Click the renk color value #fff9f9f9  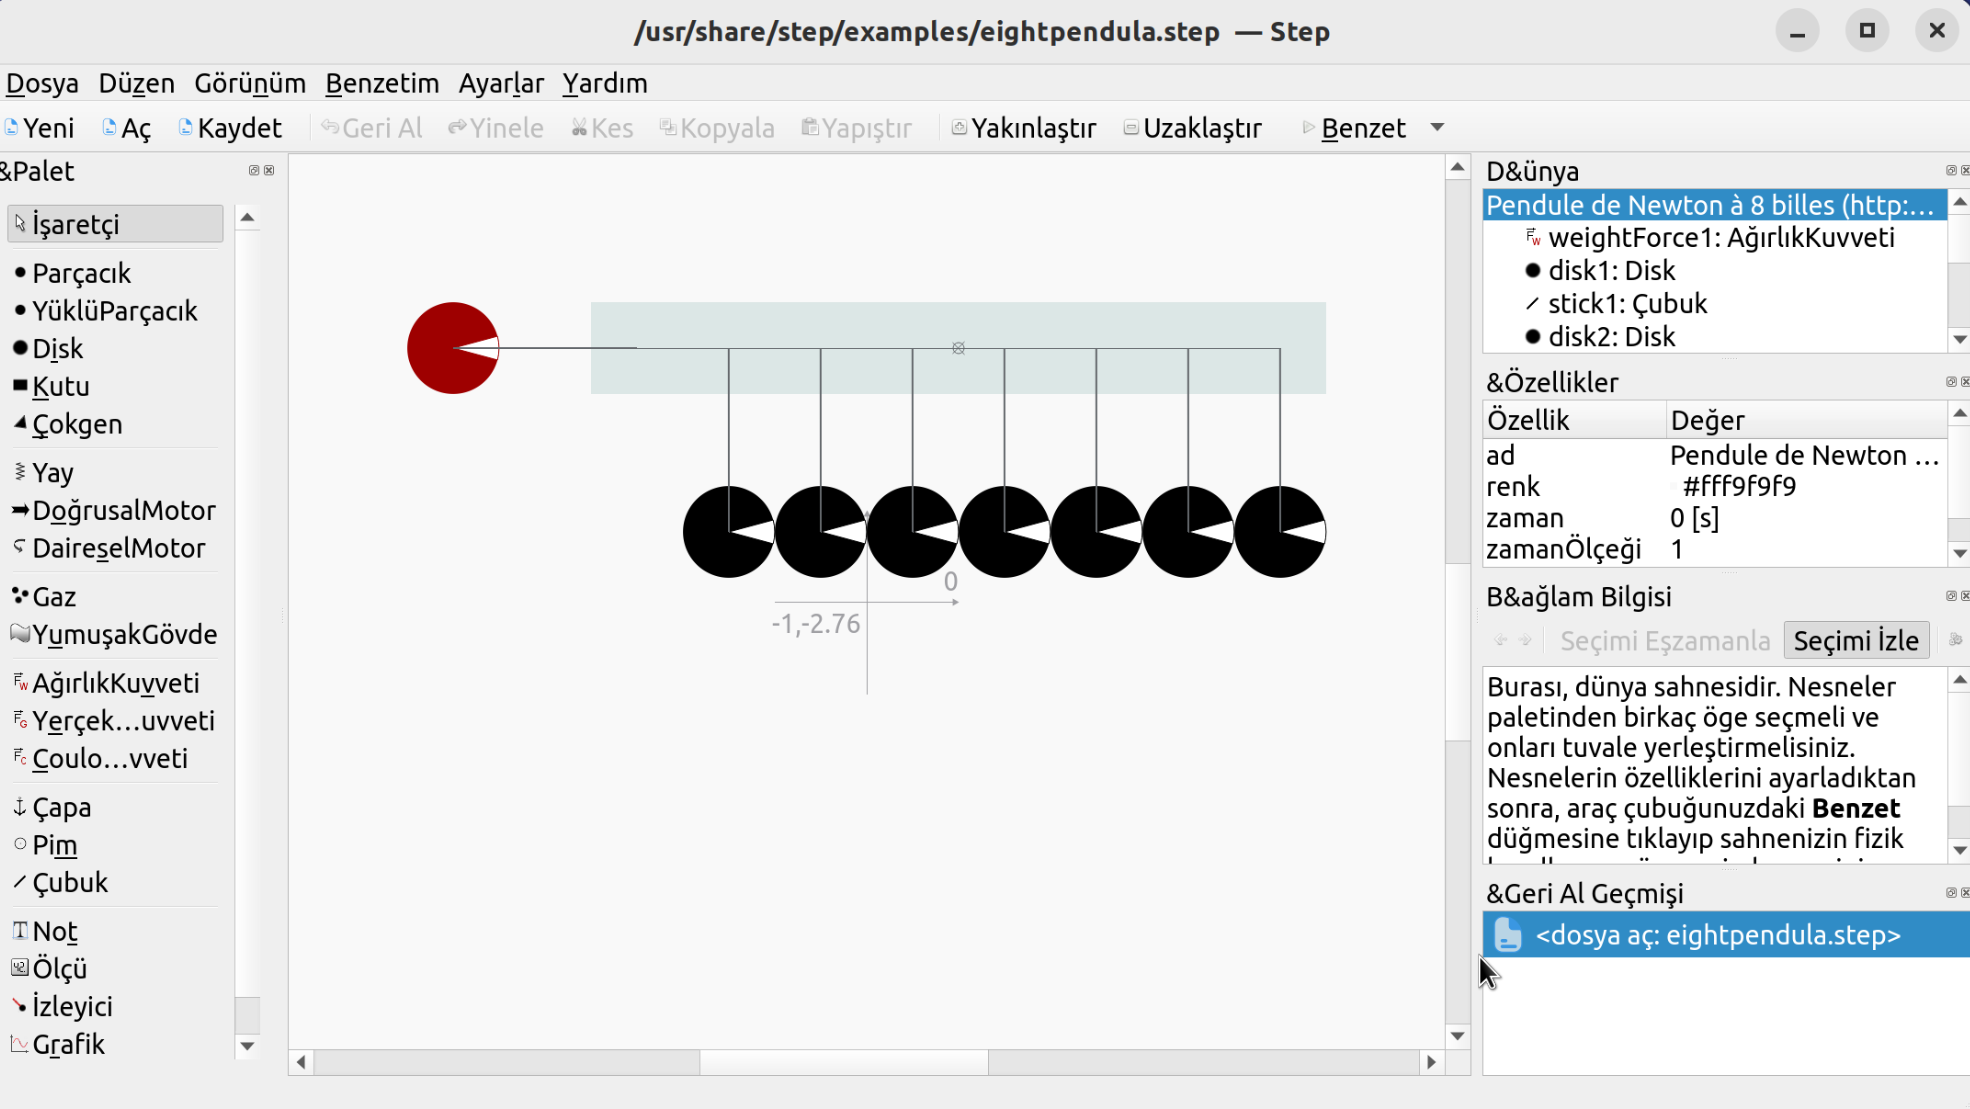point(1738,487)
